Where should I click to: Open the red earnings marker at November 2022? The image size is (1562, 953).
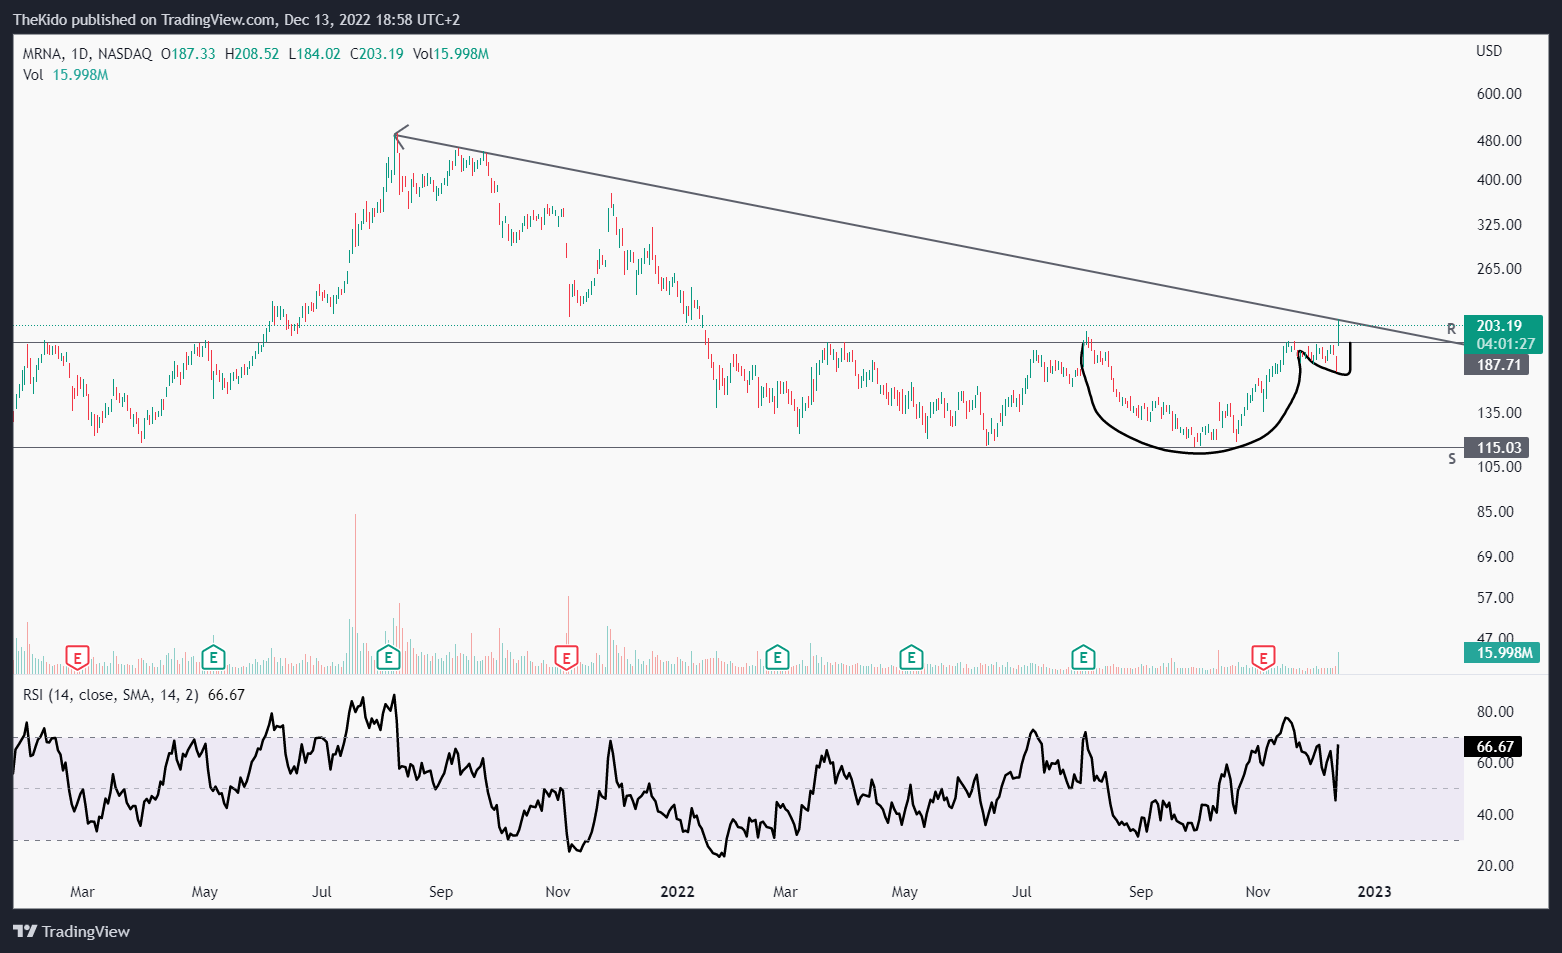click(1264, 657)
